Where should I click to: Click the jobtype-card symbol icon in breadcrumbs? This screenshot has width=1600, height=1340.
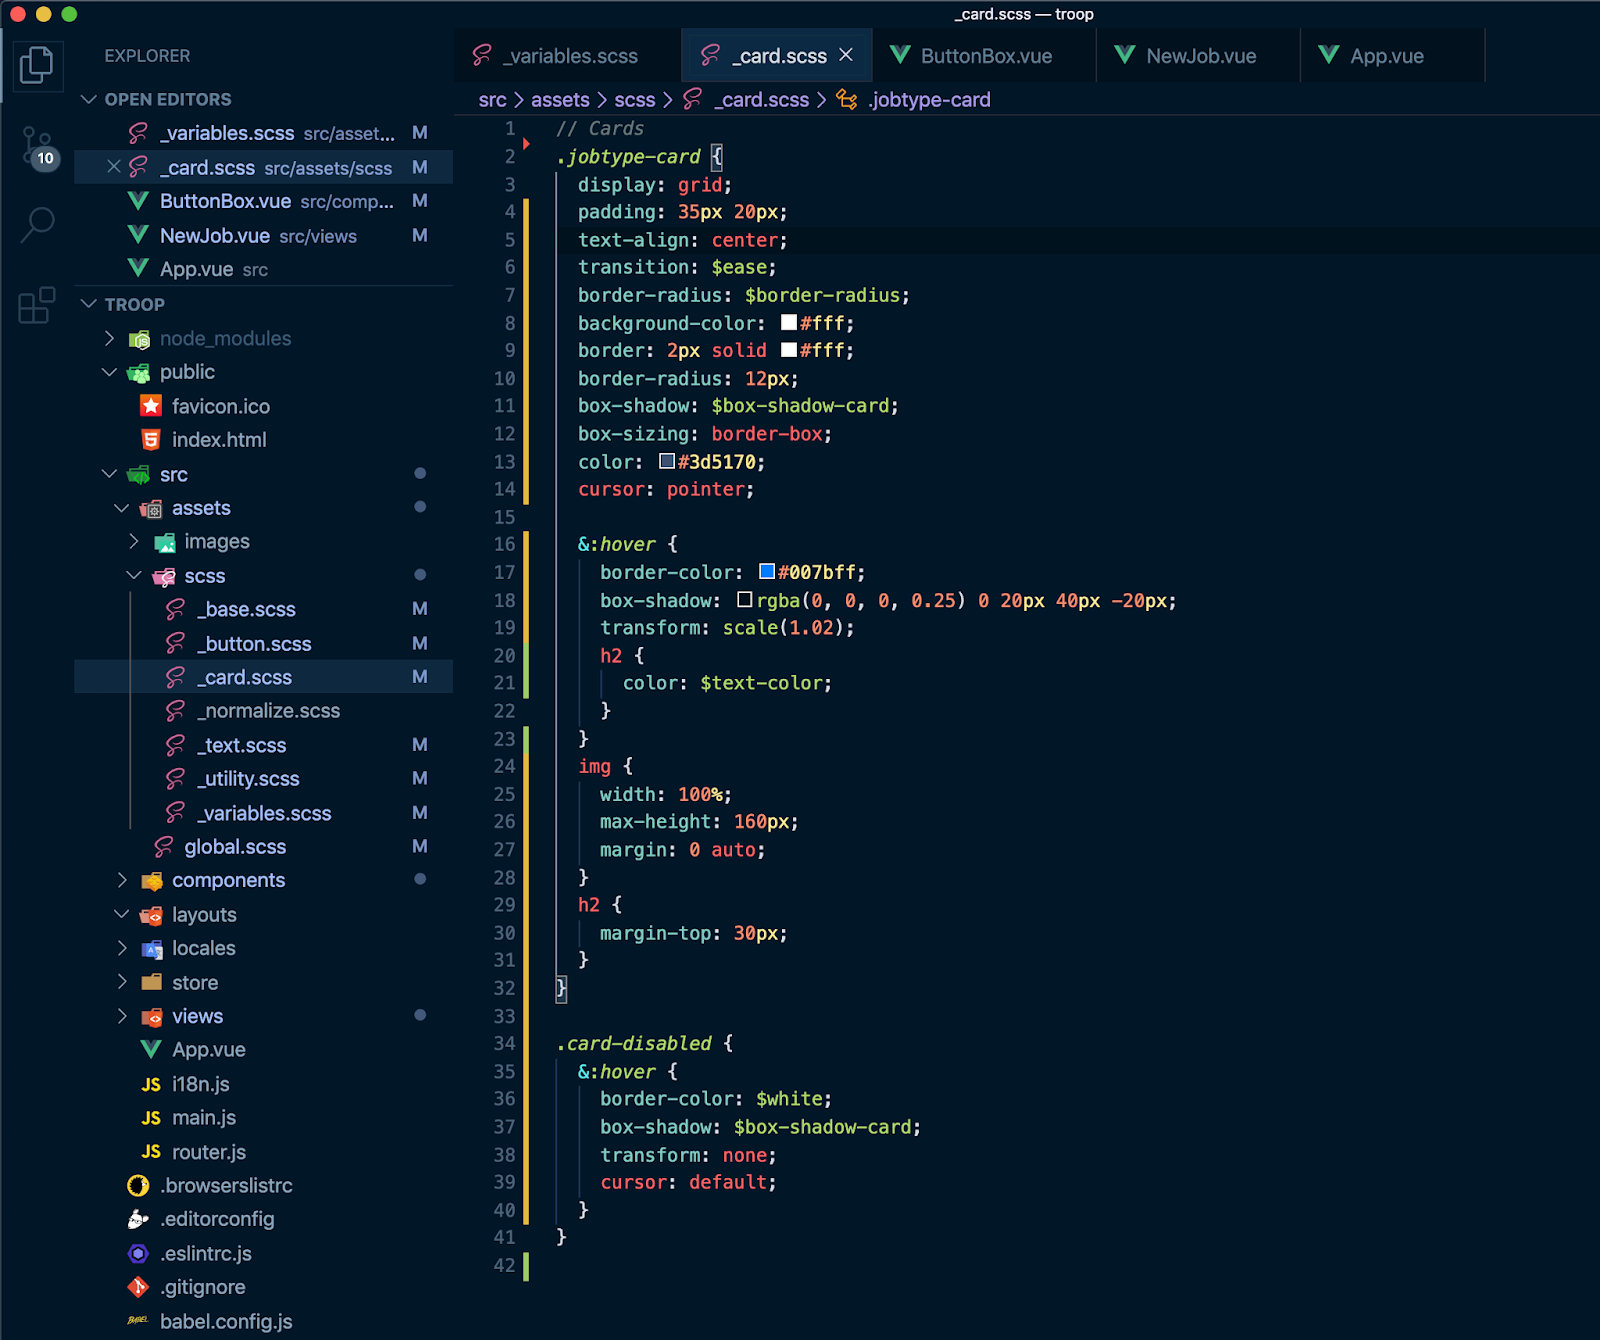(x=846, y=100)
